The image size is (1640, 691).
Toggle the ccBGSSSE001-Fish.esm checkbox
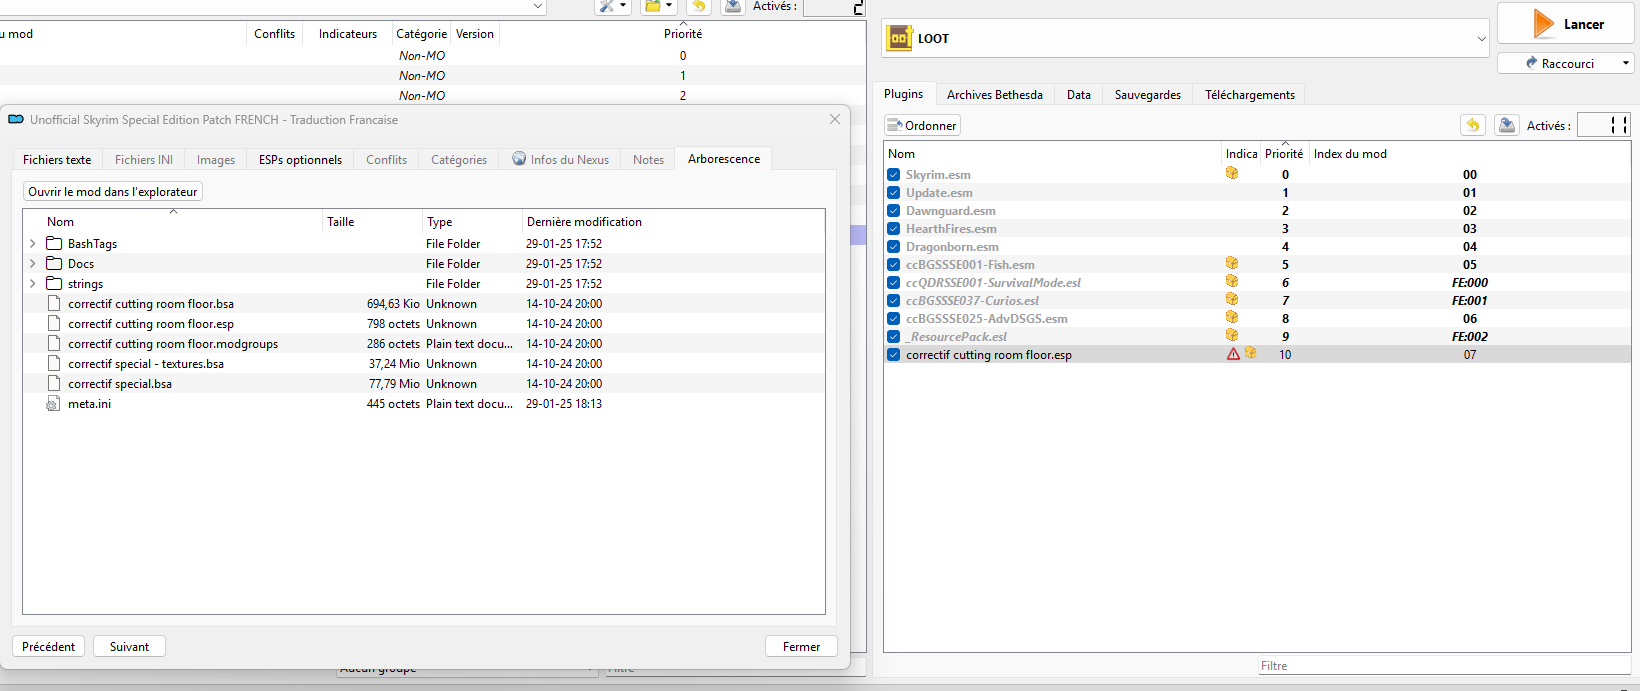(x=894, y=264)
